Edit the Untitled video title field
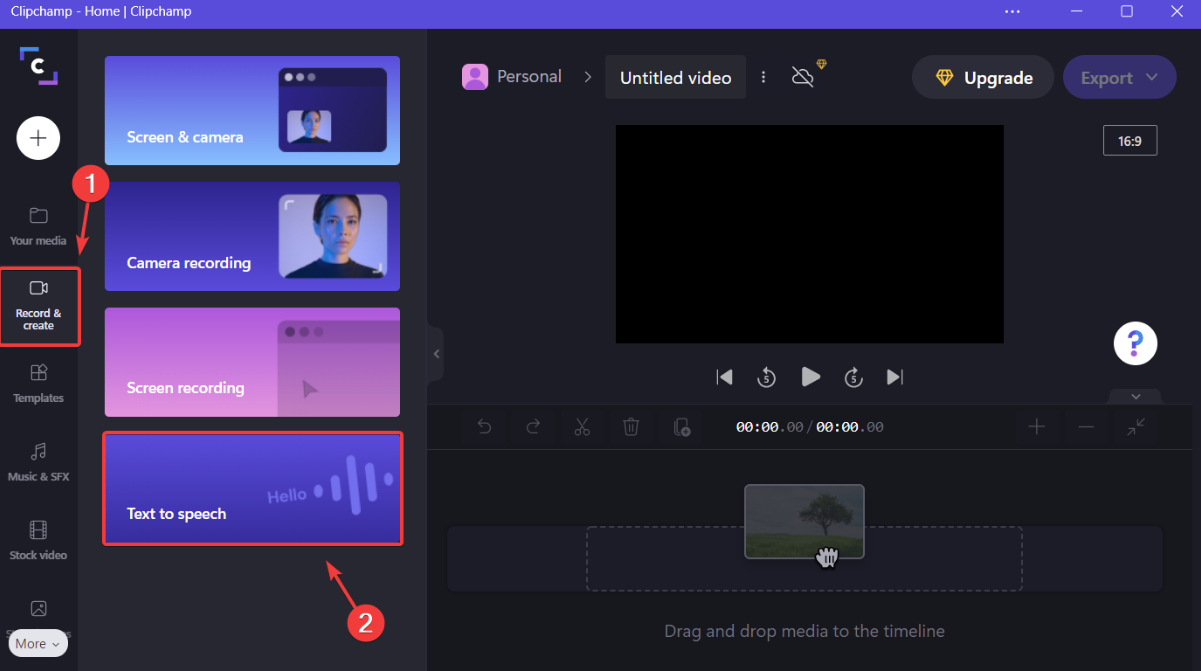Image resolution: width=1201 pixels, height=671 pixels. (675, 78)
